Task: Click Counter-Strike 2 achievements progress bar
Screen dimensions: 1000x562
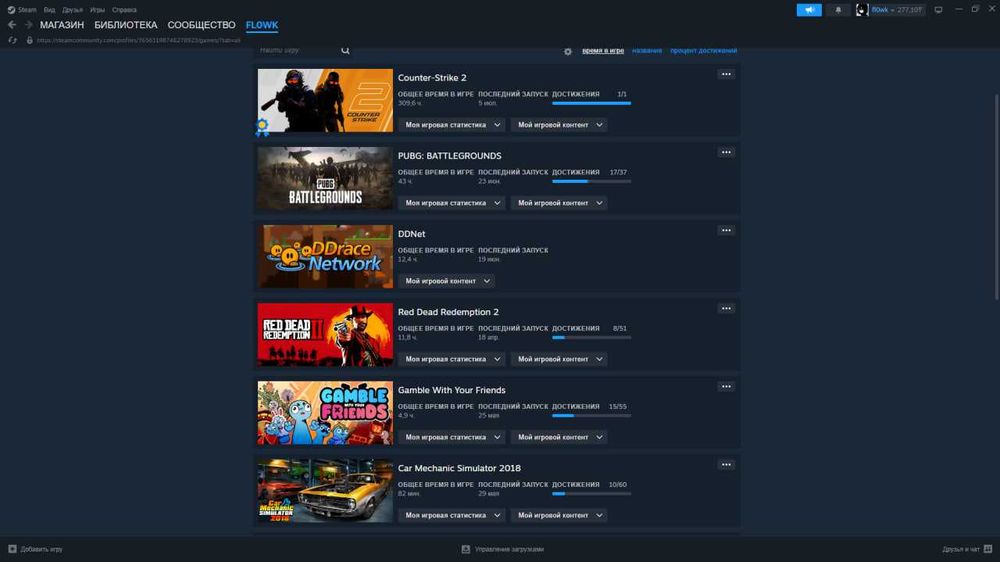Action: click(x=591, y=103)
